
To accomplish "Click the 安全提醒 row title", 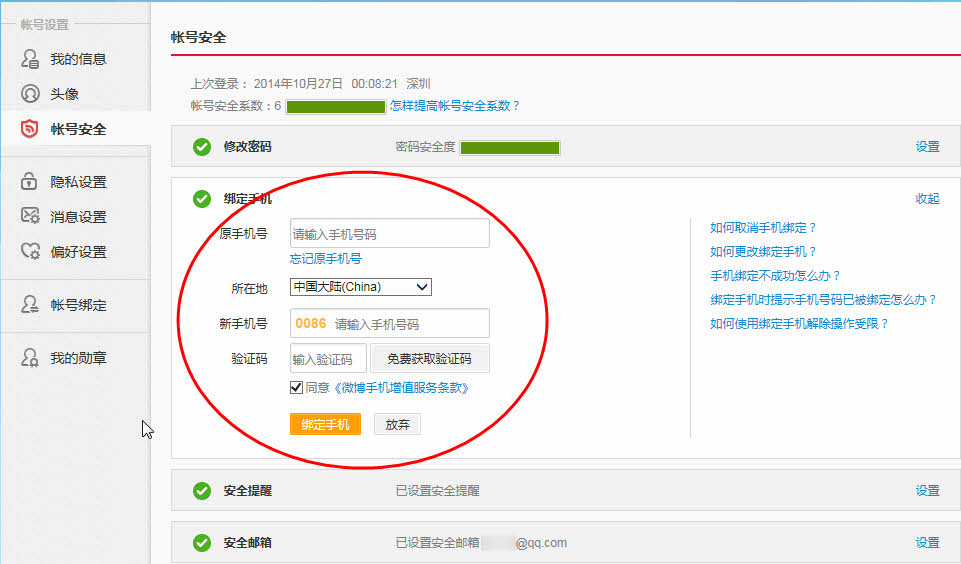I will [248, 490].
